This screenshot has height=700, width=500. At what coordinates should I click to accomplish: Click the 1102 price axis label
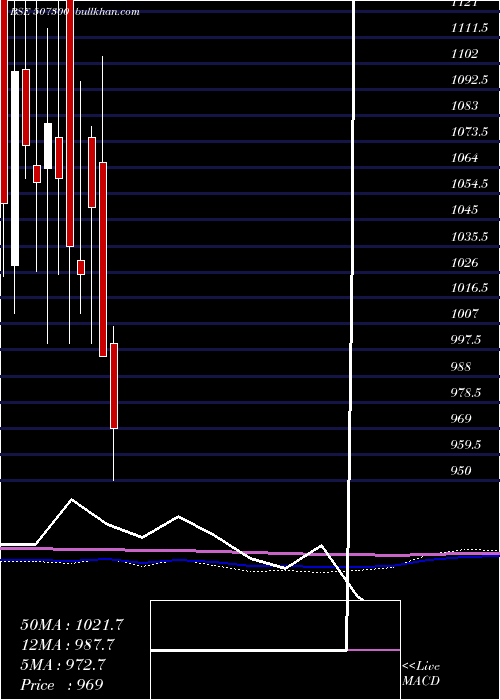point(465,54)
